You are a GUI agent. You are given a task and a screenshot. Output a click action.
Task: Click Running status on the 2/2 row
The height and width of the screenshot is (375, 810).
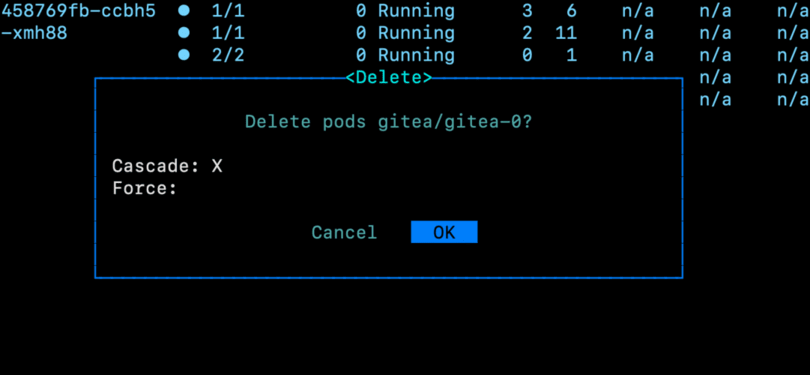point(416,55)
